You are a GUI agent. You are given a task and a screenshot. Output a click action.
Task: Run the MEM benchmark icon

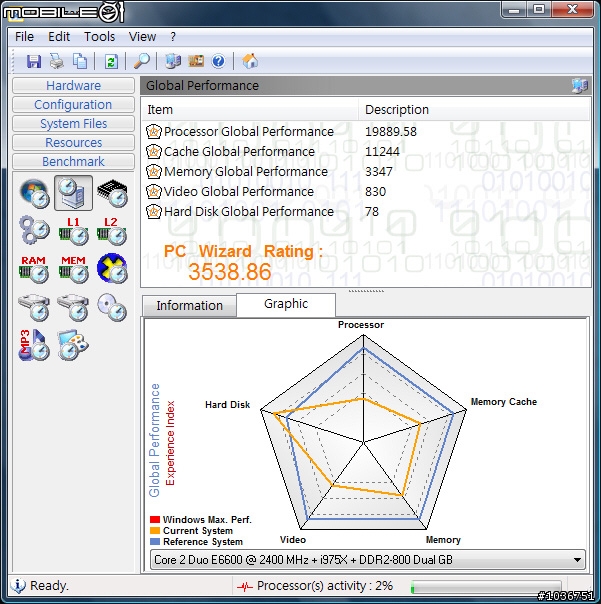[73, 269]
